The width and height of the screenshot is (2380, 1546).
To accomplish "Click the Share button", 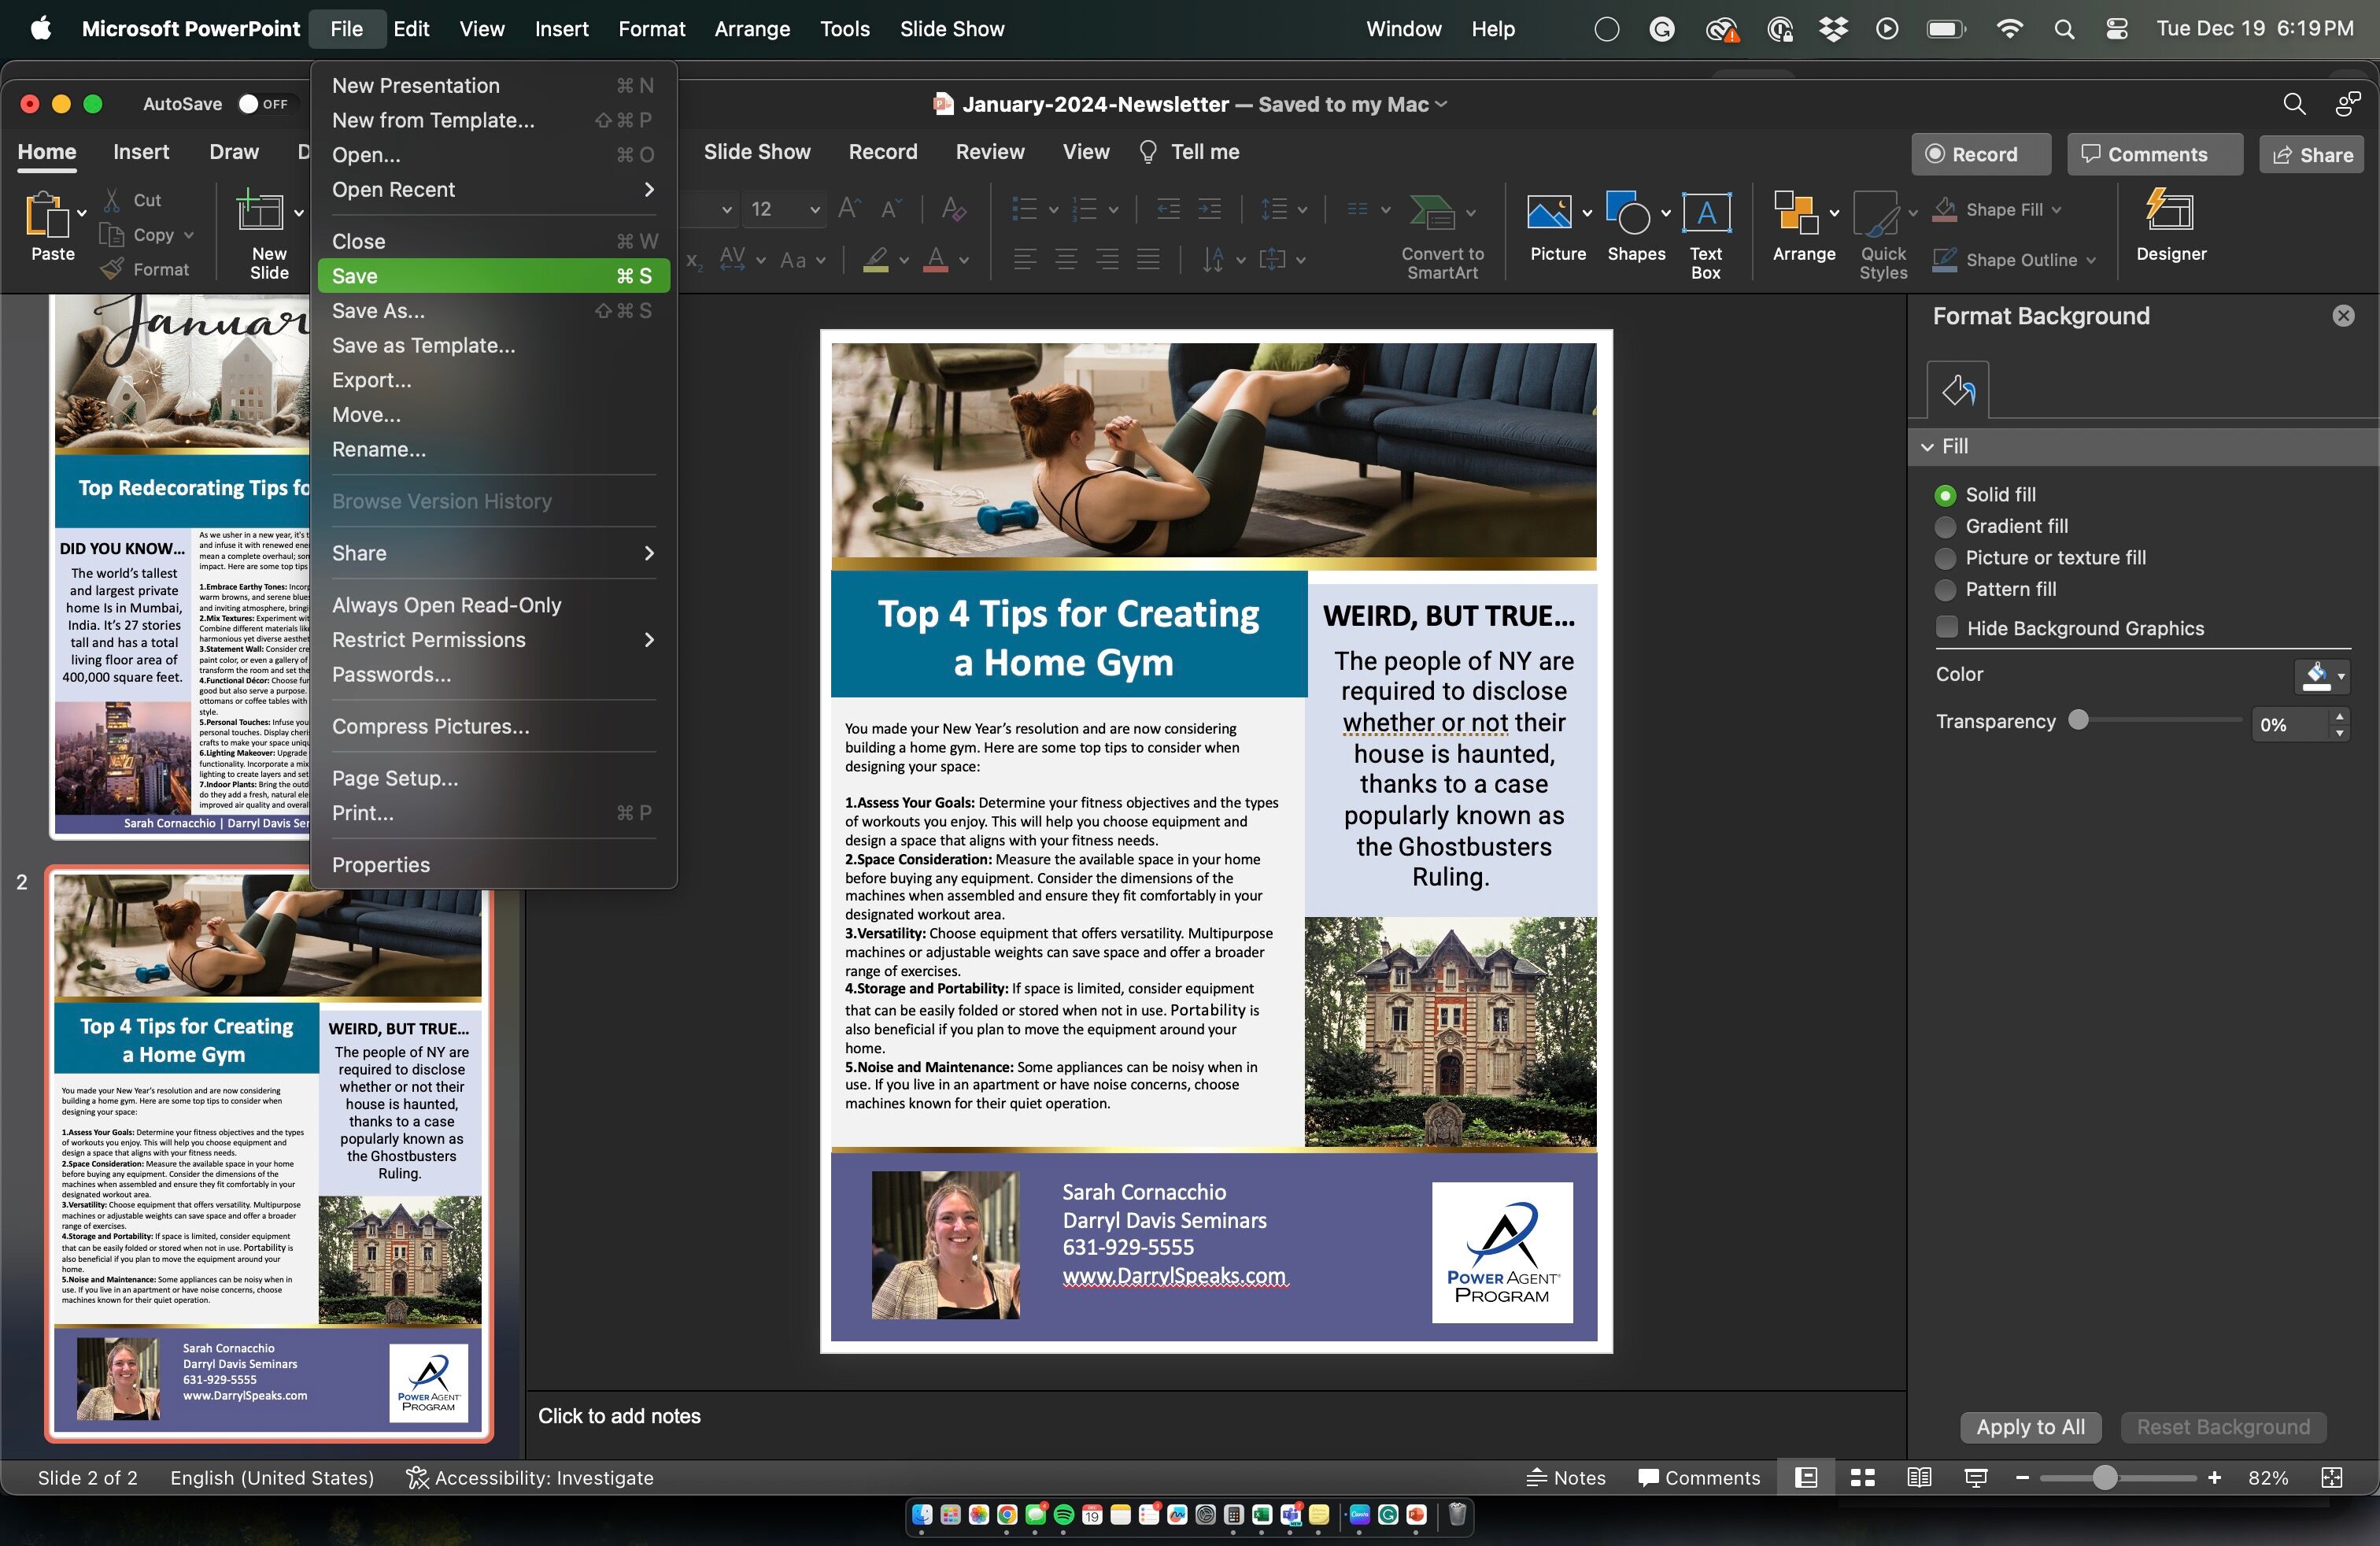I will pos(2312,155).
